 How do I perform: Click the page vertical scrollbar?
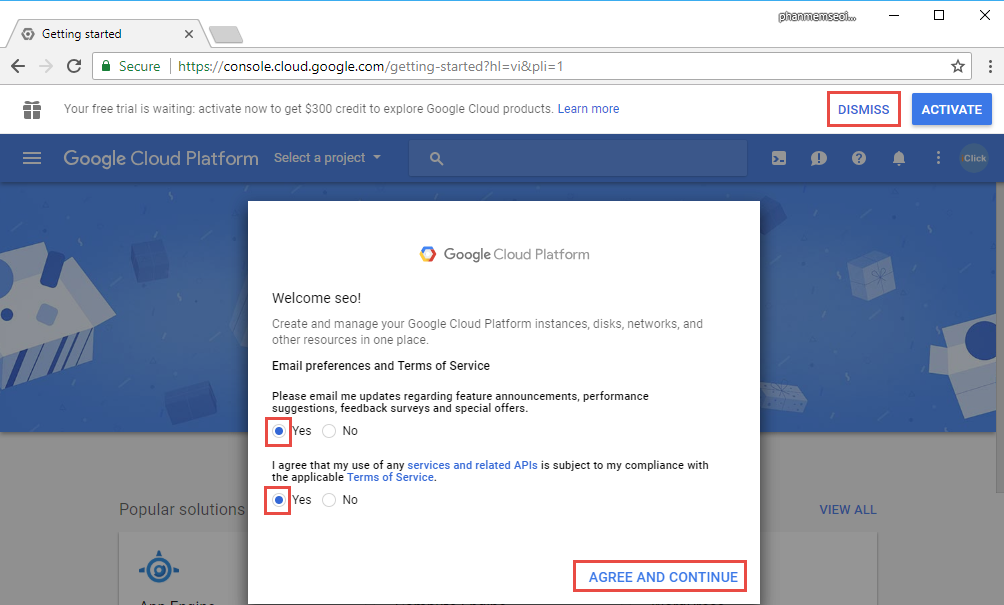point(1000,337)
